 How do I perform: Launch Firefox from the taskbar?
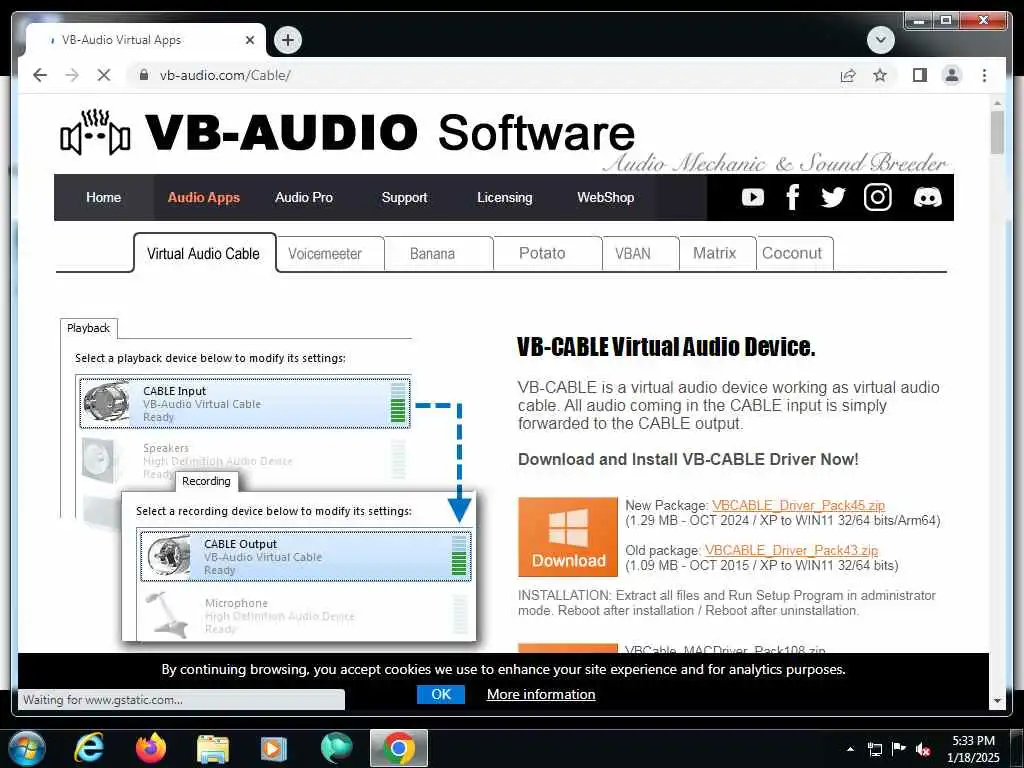151,748
